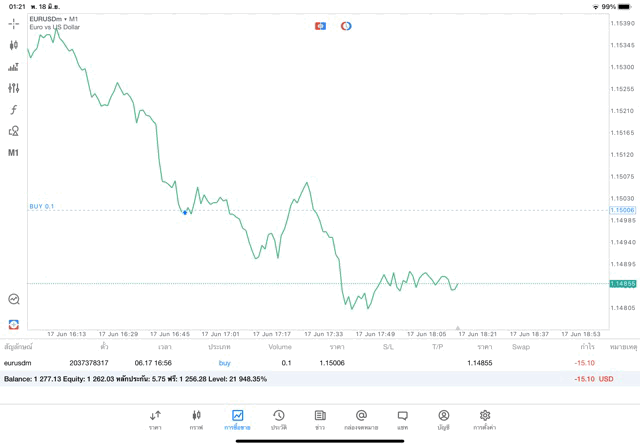Toggle the circular red-blue icon above chart
Image resolution: width=640 pixels, height=447 pixels.
[x=346, y=26]
